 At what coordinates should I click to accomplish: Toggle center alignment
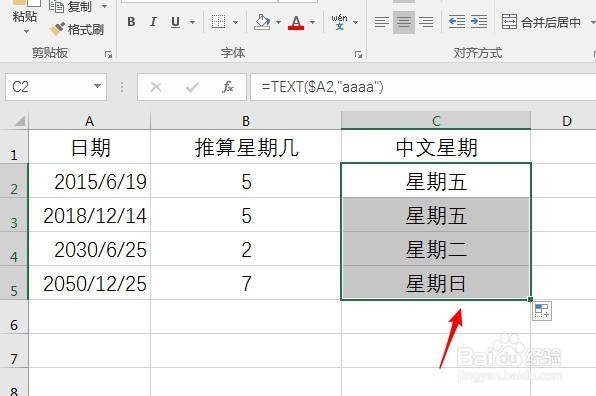click(x=404, y=22)
